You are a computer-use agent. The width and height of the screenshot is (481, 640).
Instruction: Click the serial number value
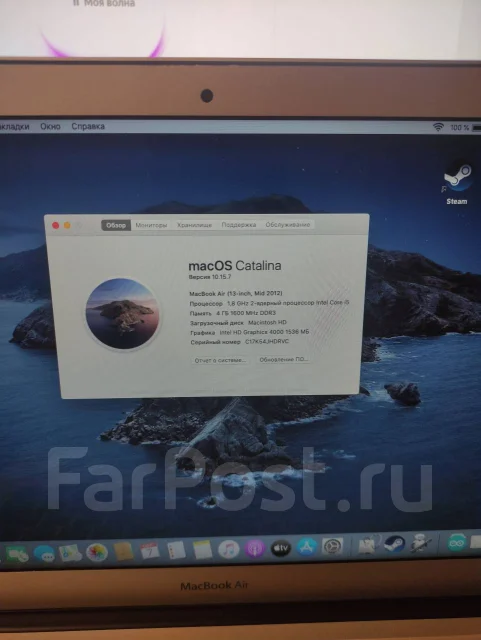(267, 342)
